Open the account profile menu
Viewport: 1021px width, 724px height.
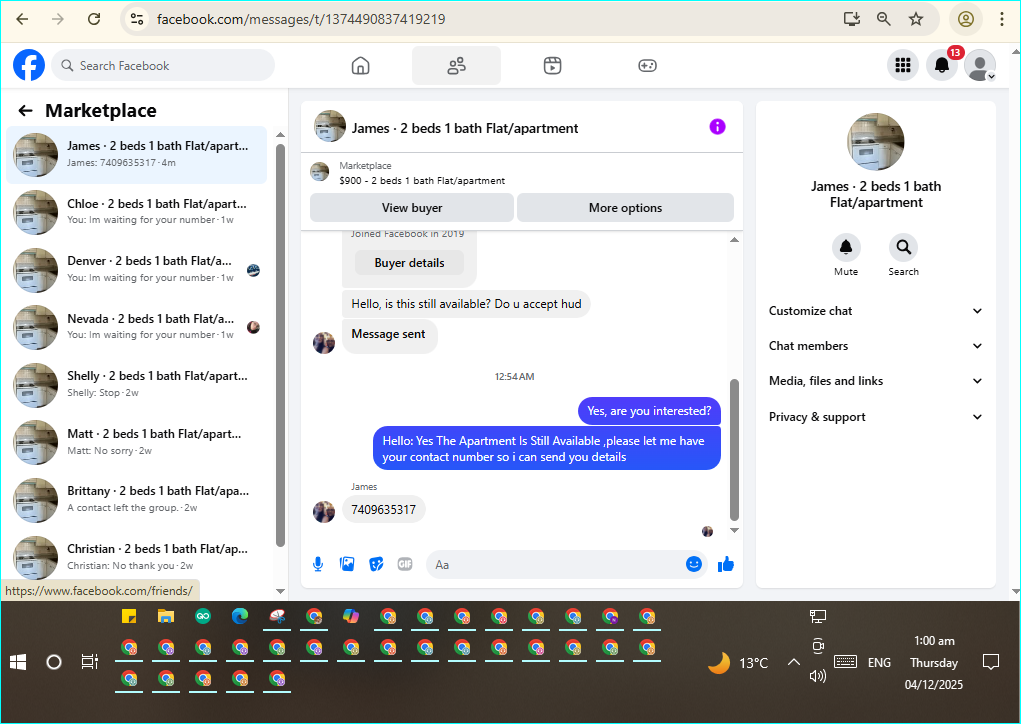click(x=980, y=65)
